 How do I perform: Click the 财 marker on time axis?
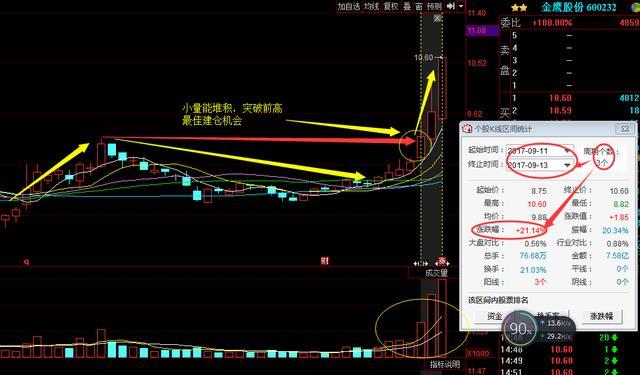[324, 260]
